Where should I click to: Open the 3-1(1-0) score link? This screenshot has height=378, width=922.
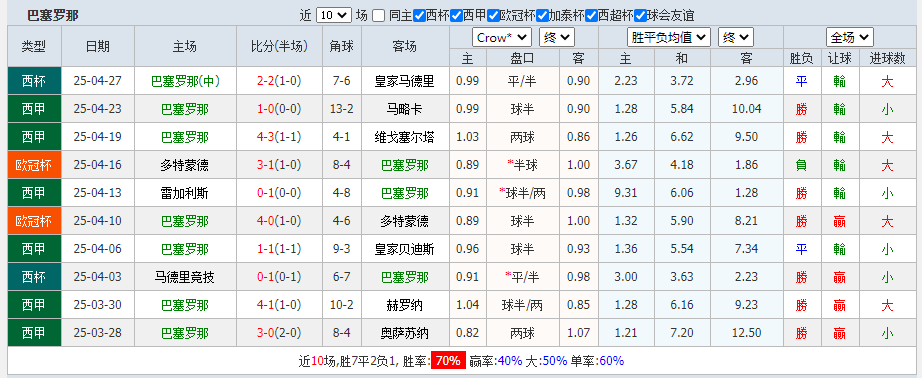pos(279,165)
